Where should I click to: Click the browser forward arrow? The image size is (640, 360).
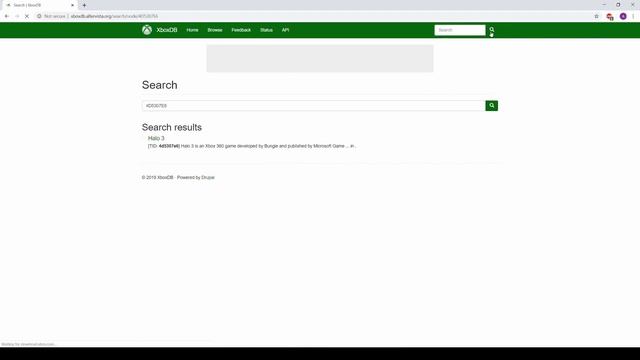(x=17, y=16)
